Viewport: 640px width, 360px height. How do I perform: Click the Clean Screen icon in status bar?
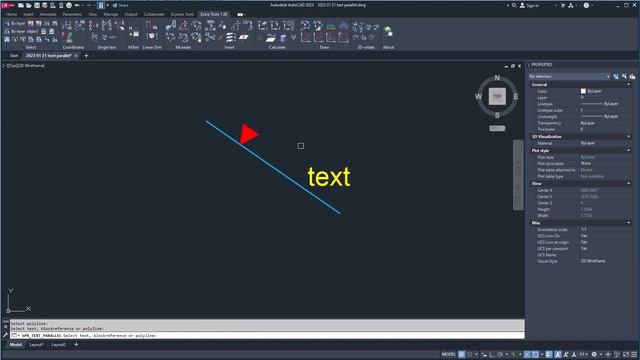[x=626, y=354]
